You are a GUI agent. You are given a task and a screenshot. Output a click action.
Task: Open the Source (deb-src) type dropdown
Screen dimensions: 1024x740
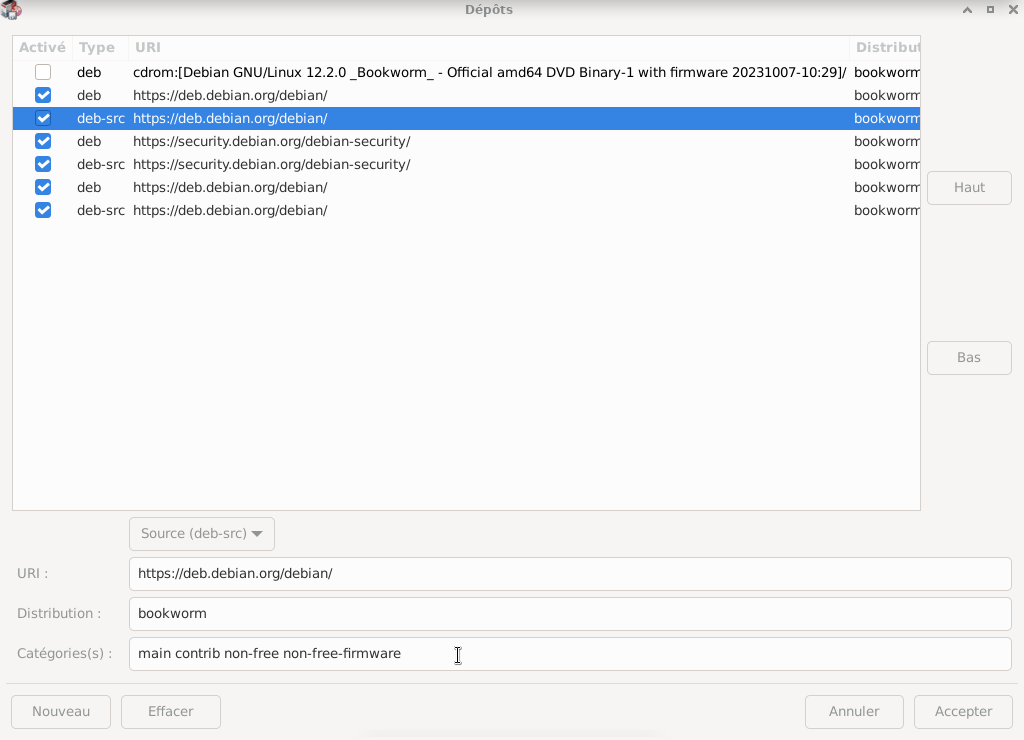[202, 534]
